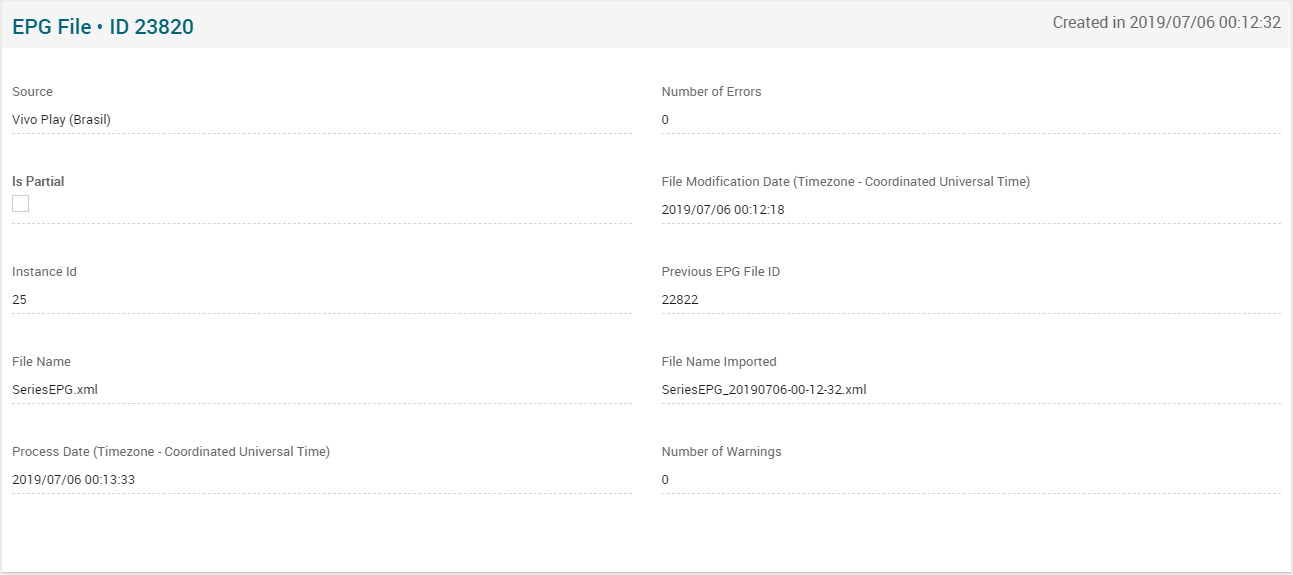The height and width of the screenshot is (575, 1293).
Task: Click the Is Partial label text
Action: point(38,182)
